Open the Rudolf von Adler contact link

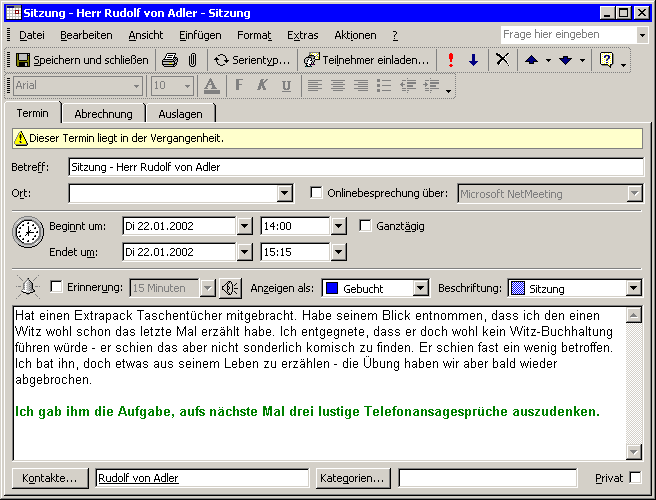(x=138, y=478)
